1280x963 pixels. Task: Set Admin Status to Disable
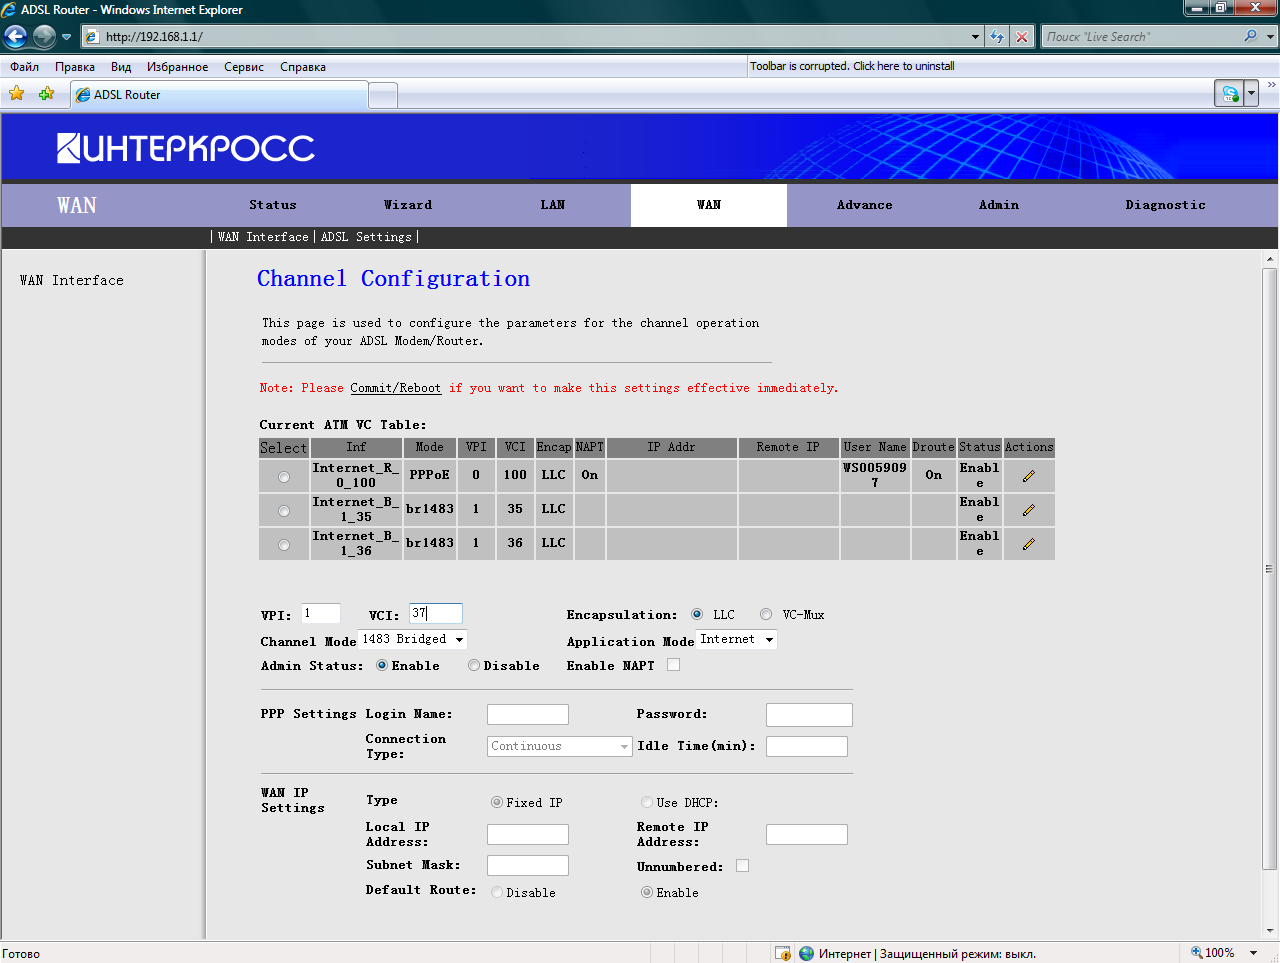pyautogui.click(x=474, y=665)
